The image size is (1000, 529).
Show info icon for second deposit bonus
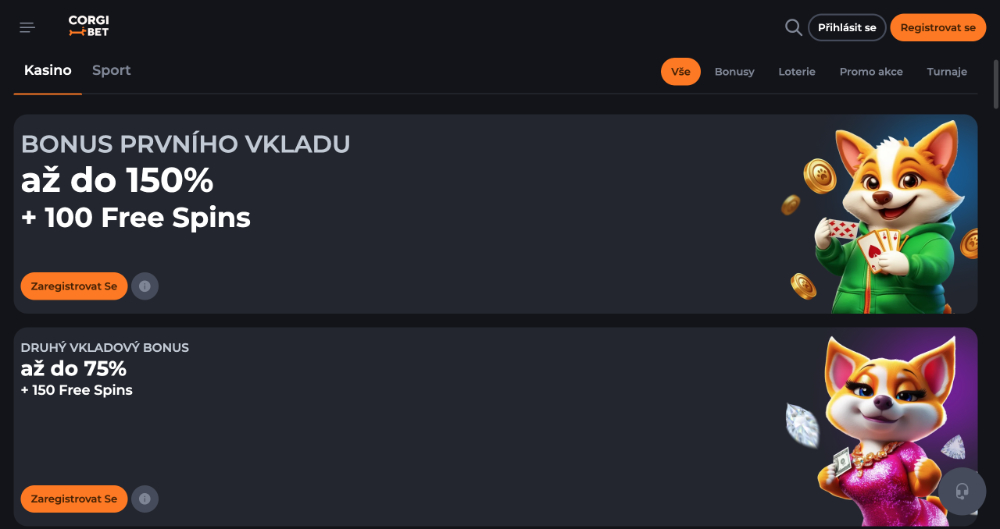click(145, 498)
